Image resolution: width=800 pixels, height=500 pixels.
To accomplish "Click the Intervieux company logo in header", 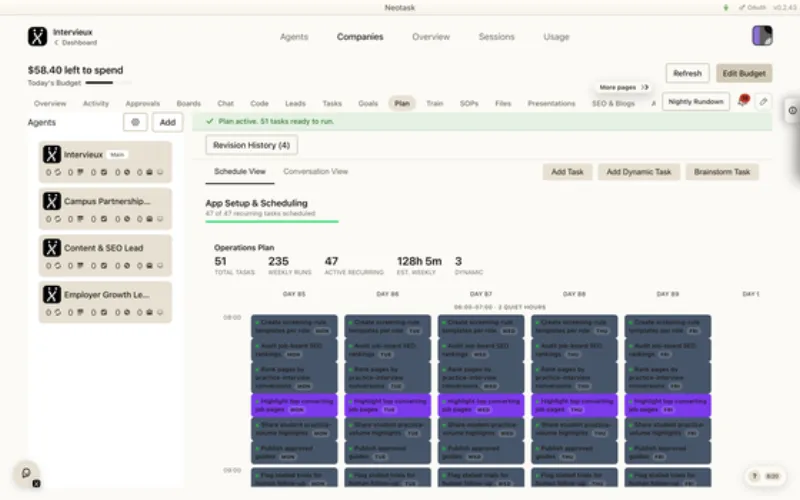I will 37,37.
